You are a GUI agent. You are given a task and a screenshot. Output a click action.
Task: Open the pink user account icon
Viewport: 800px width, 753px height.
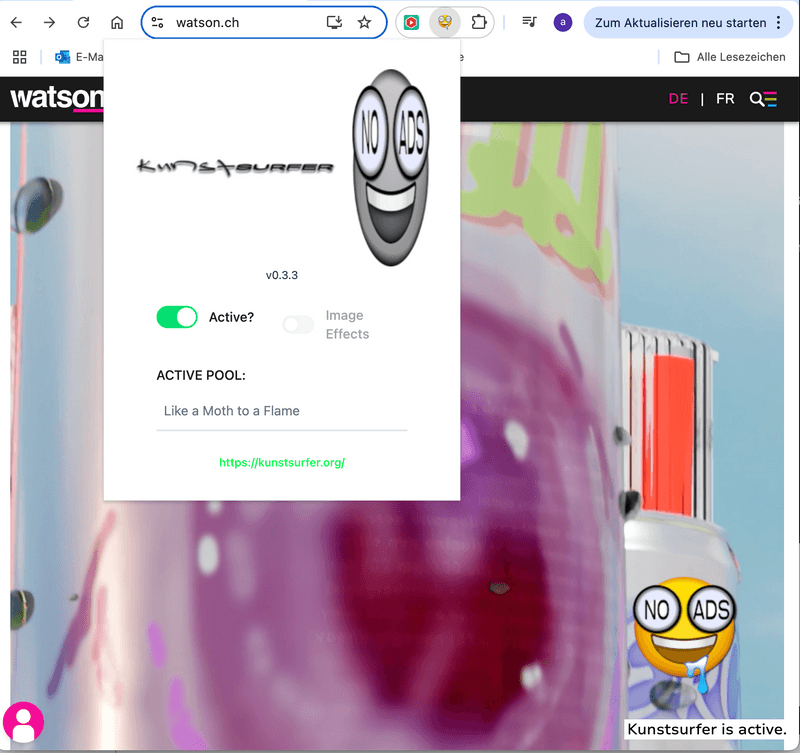pyautogui.click(x=23, y=722)
